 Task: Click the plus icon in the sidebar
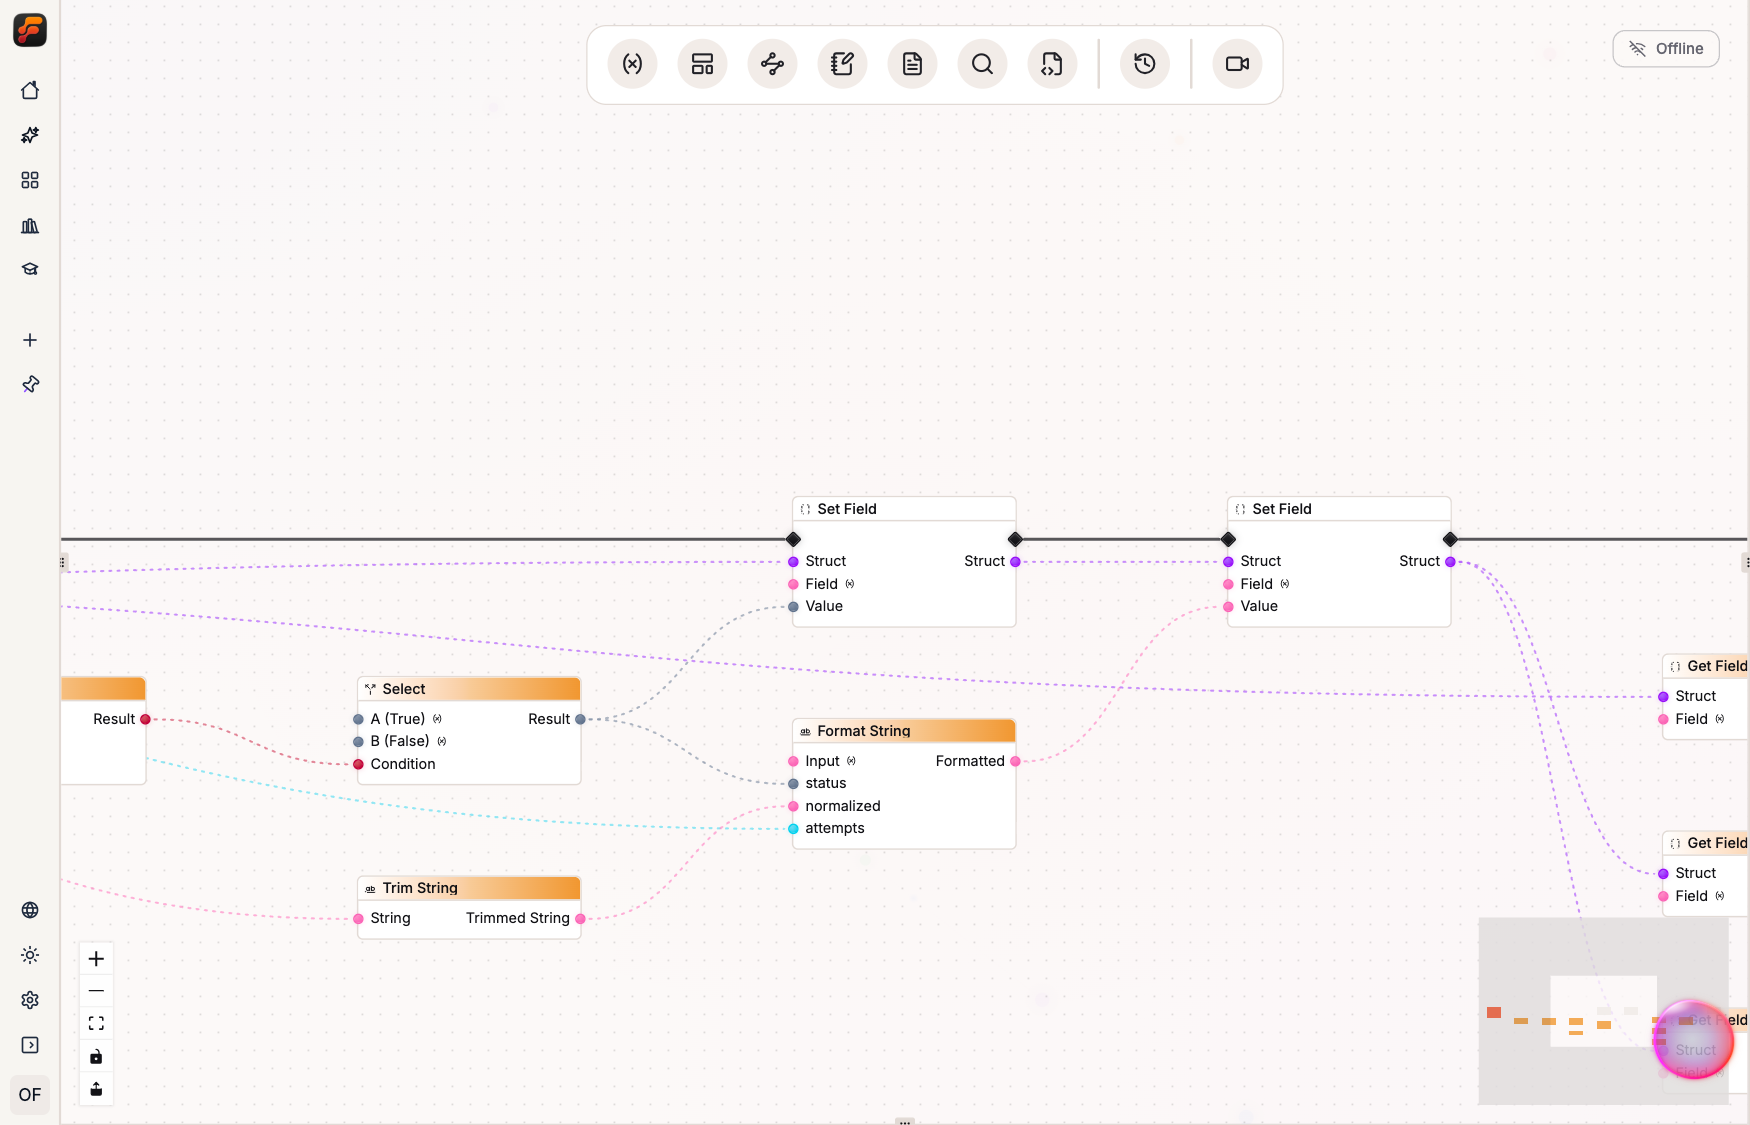(x=30, y=340)
